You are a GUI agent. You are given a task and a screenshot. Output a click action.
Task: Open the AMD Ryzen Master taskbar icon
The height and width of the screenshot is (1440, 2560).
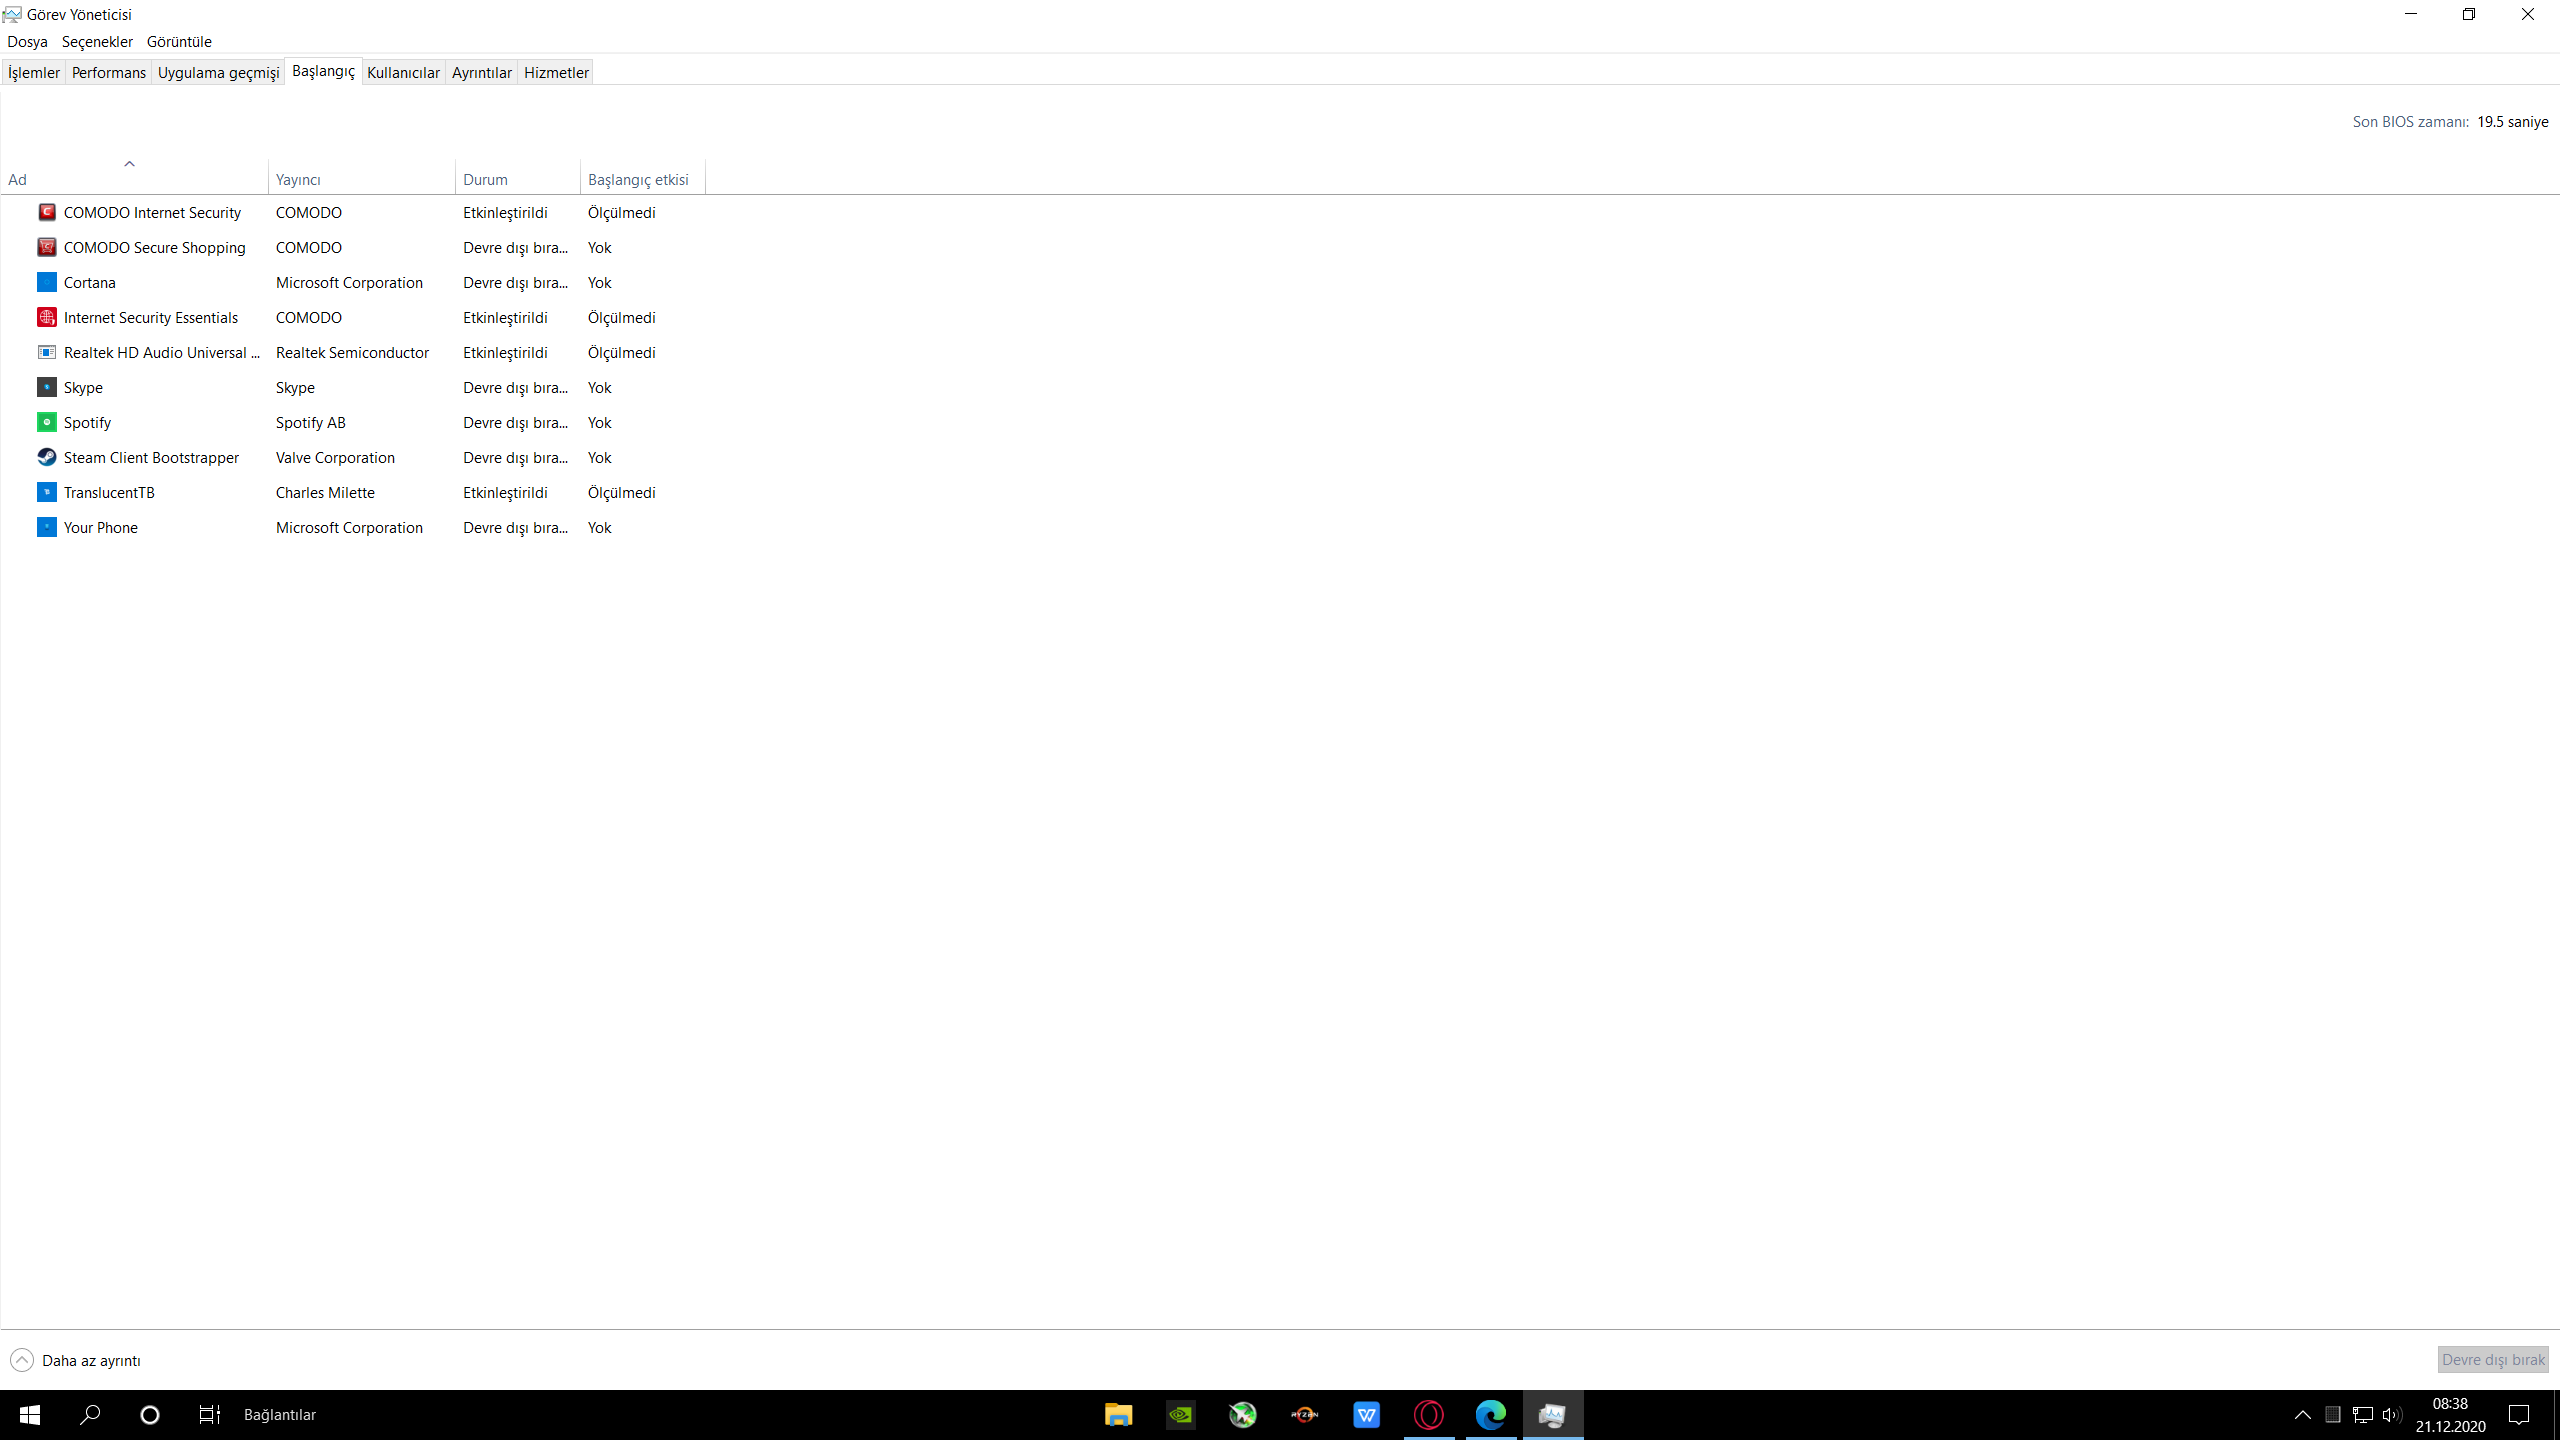pyautogui.click(x=1304, y=1414)
